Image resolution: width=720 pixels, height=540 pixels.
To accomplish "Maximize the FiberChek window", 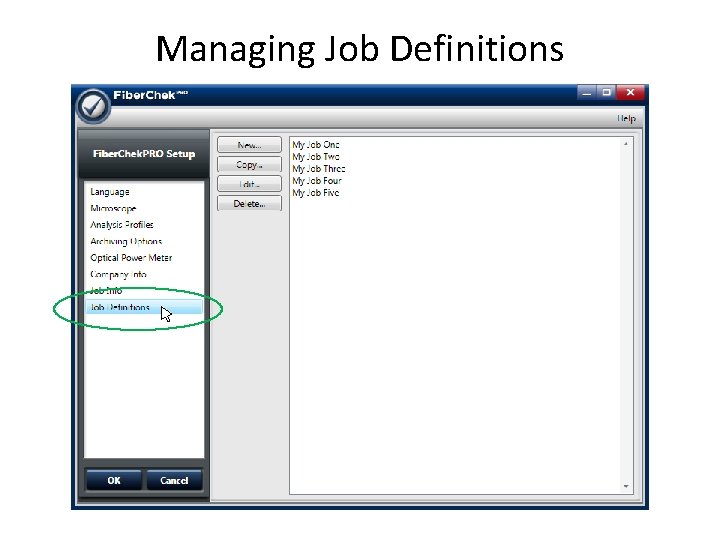I will 606,93.
